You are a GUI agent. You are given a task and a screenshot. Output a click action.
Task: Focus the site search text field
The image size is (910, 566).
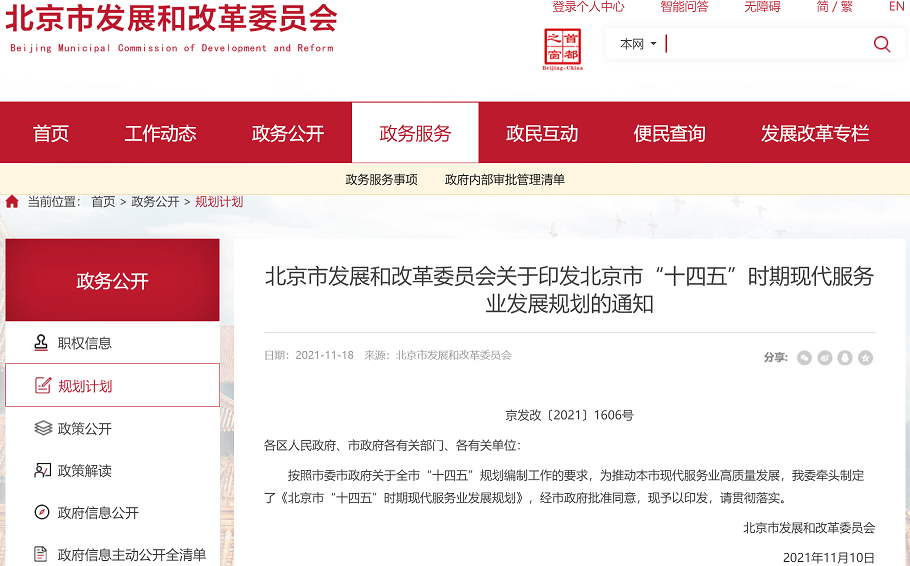766,44
